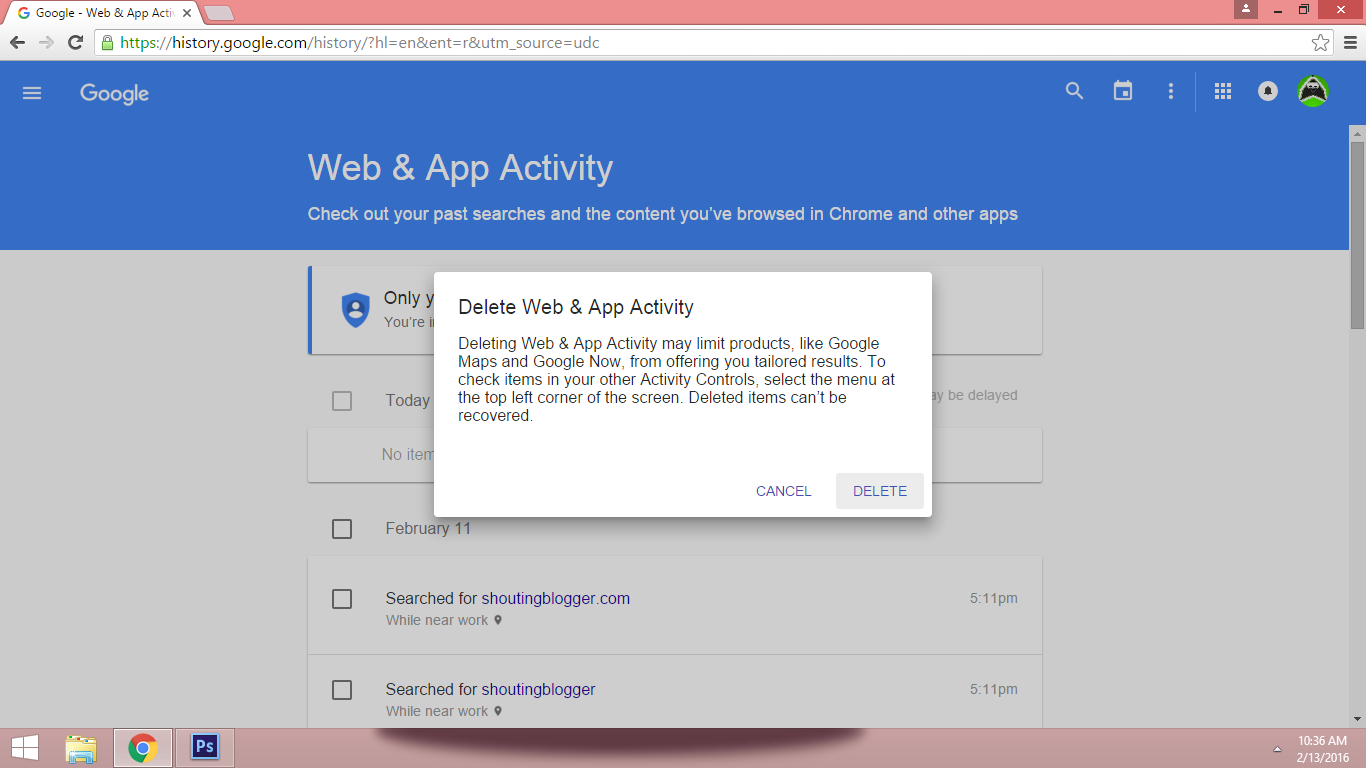Click the green padlock security icon
Viewport: 1366px width, 768px height.
(107, 43)
